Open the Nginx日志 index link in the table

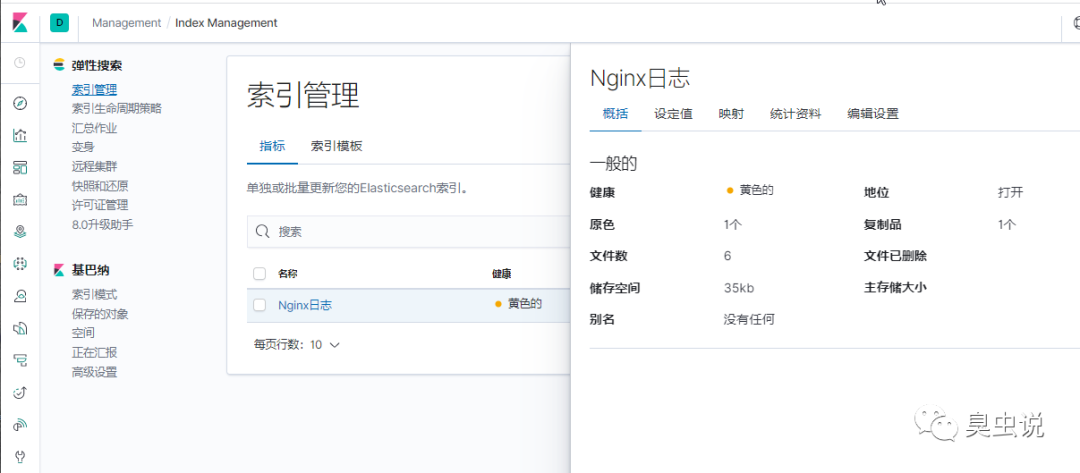pos(305,304)
